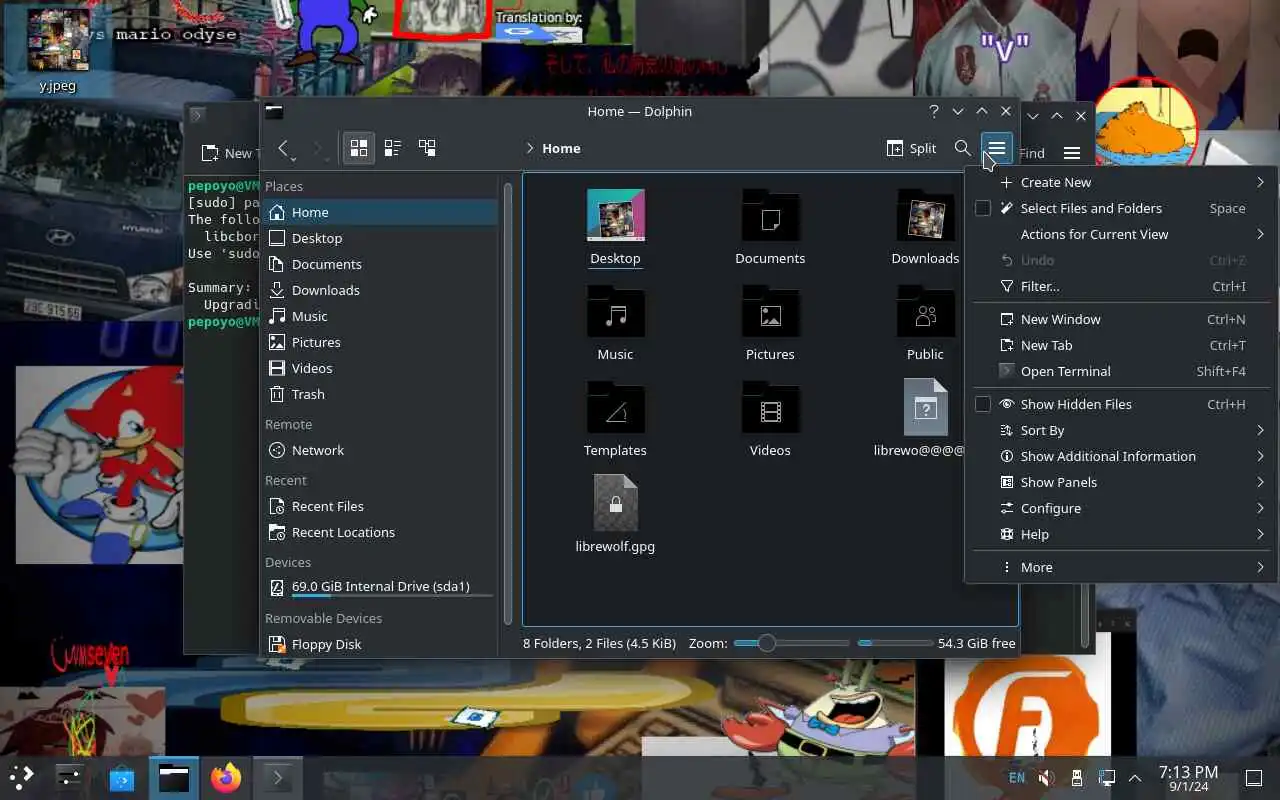
Task: Open Downloads in the Places panel
Action: 380,290
